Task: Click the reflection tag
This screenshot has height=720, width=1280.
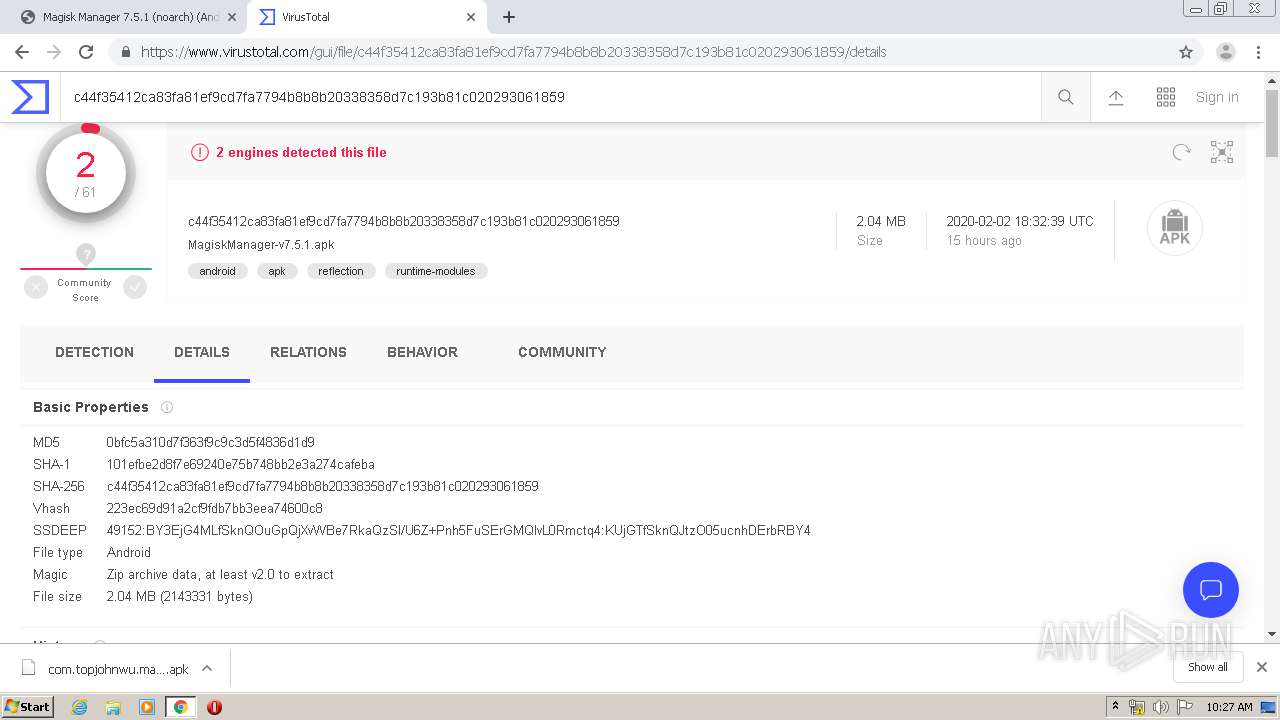Action: pyautogui.click(x=341, y=271)
